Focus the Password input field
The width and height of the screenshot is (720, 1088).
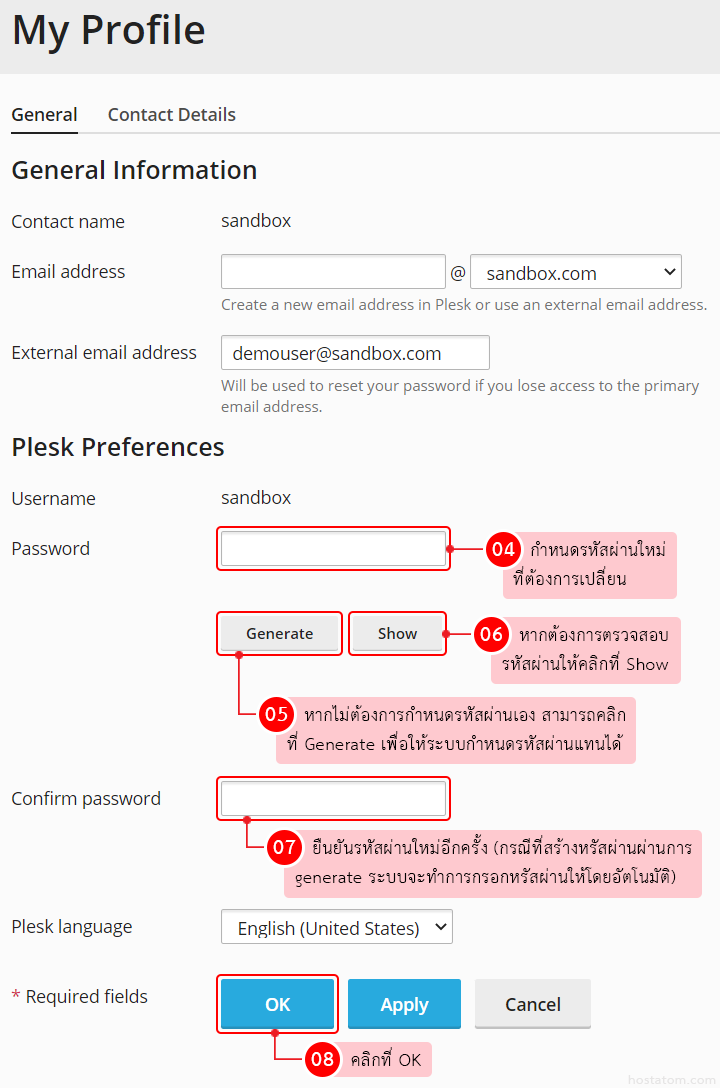click(x=333, y=549)
